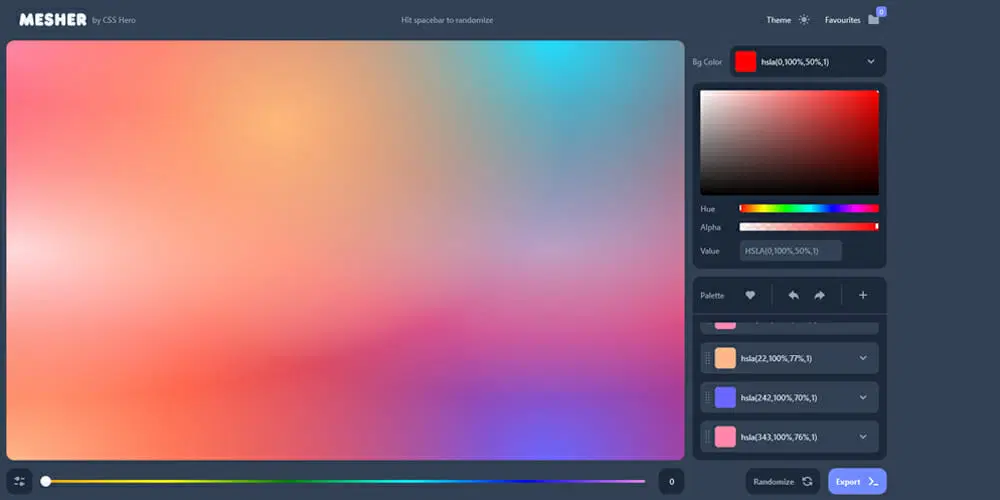Open the Favourites folder icon
The image size is (1000, 500).
pyautogui.click(x=873, y=20)
